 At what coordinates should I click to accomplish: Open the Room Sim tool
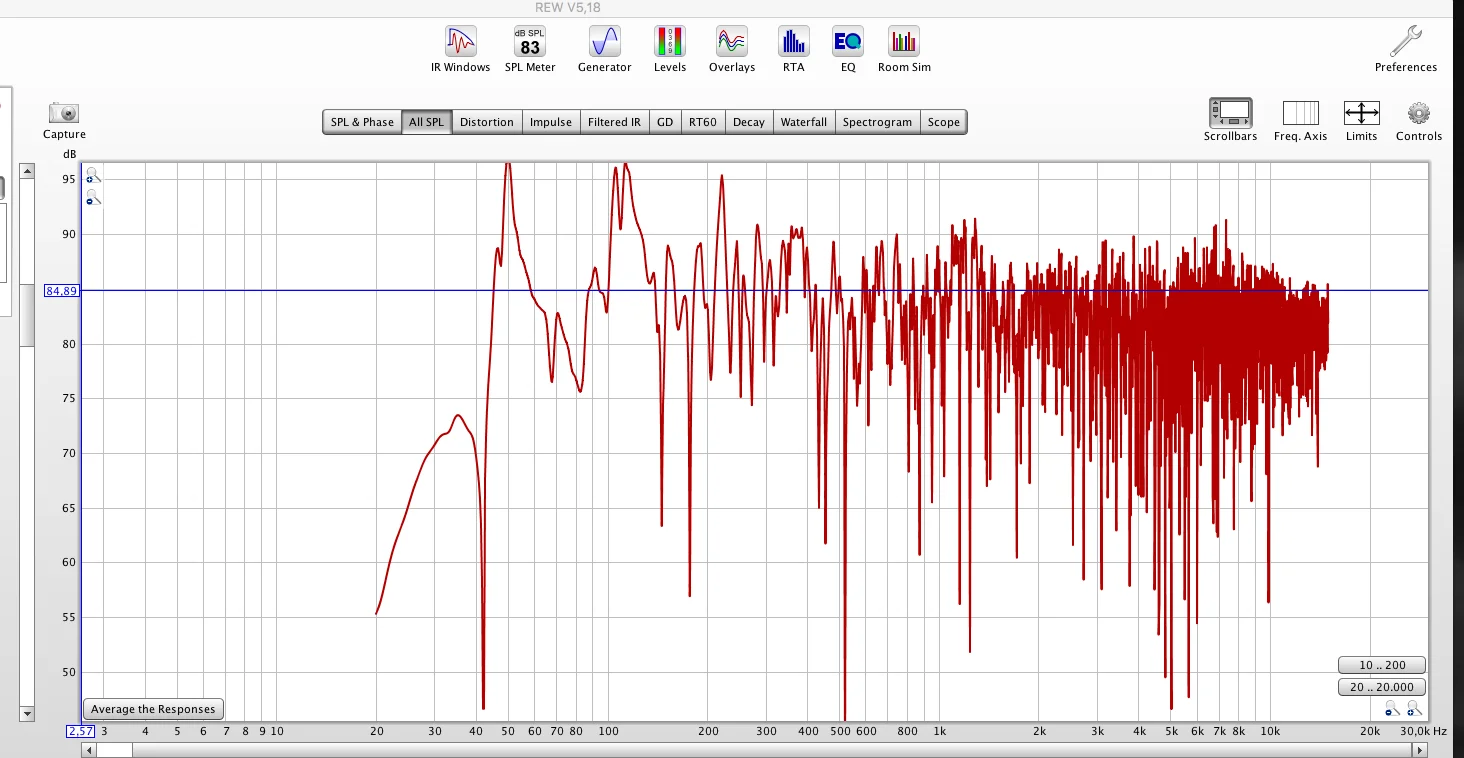pyautogui.click(x=904, y=49)
